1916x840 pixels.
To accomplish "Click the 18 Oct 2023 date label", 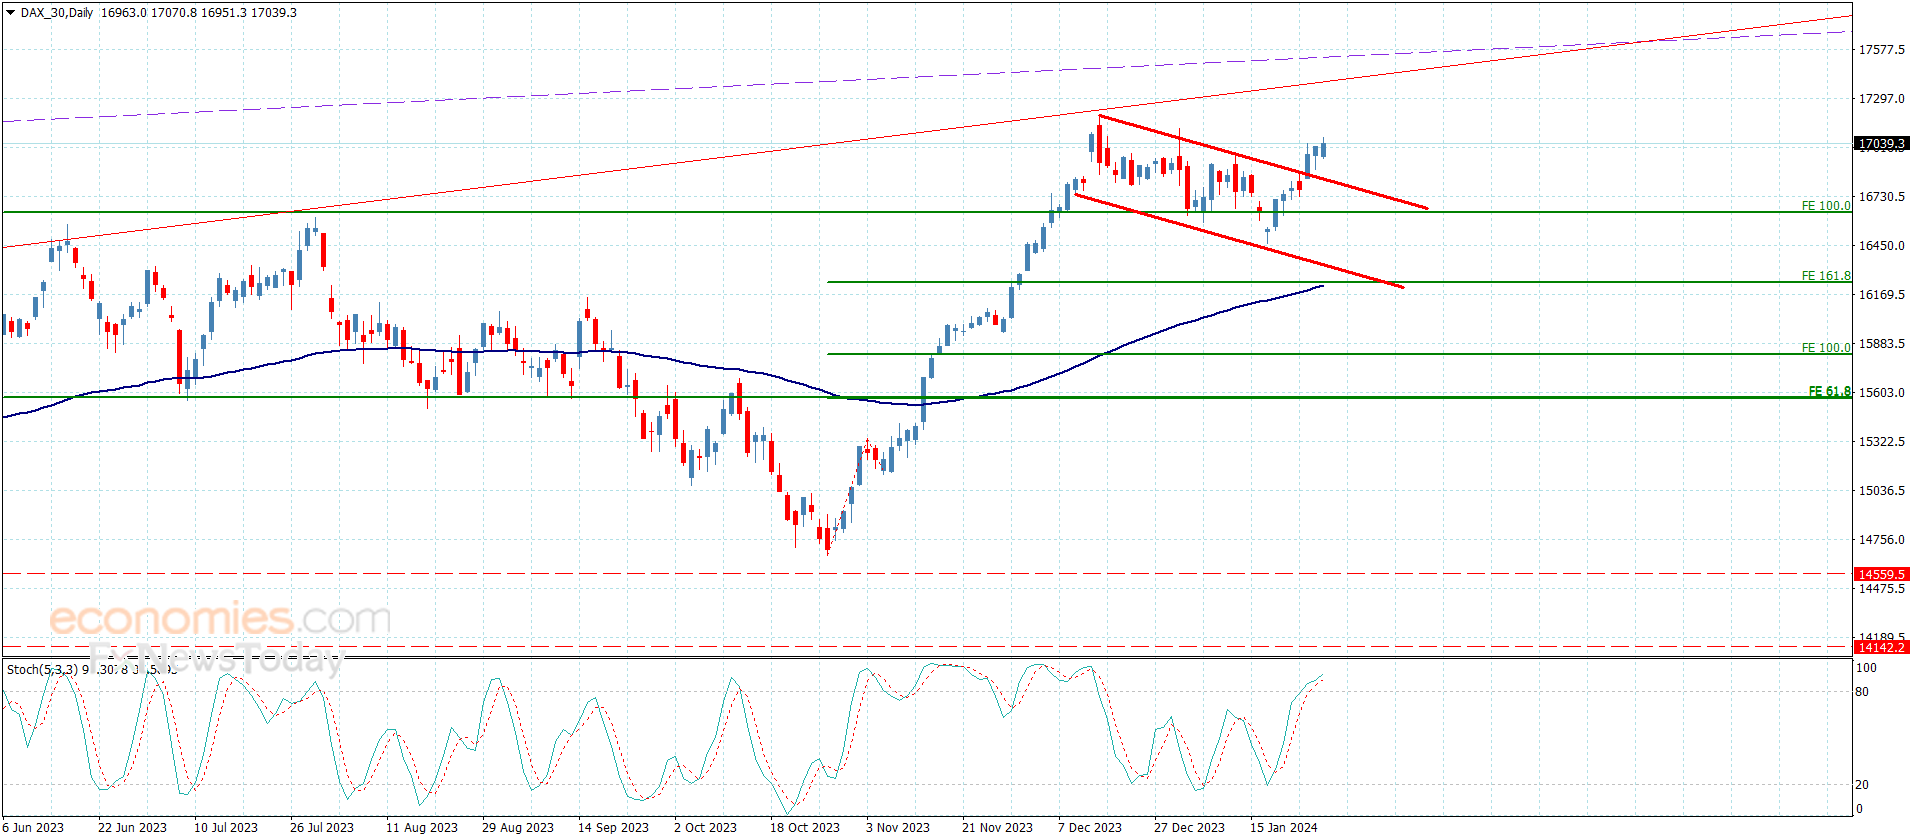I will point(805,827).
